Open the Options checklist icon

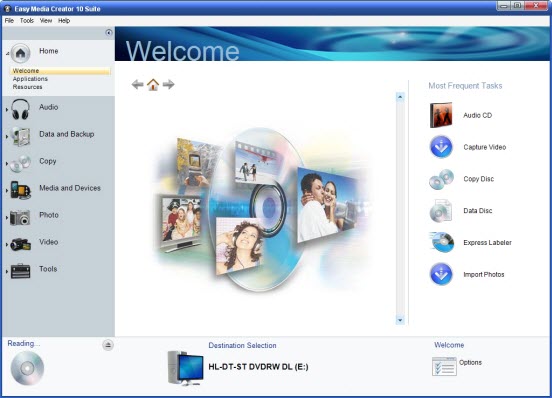[x=444, y=366]
